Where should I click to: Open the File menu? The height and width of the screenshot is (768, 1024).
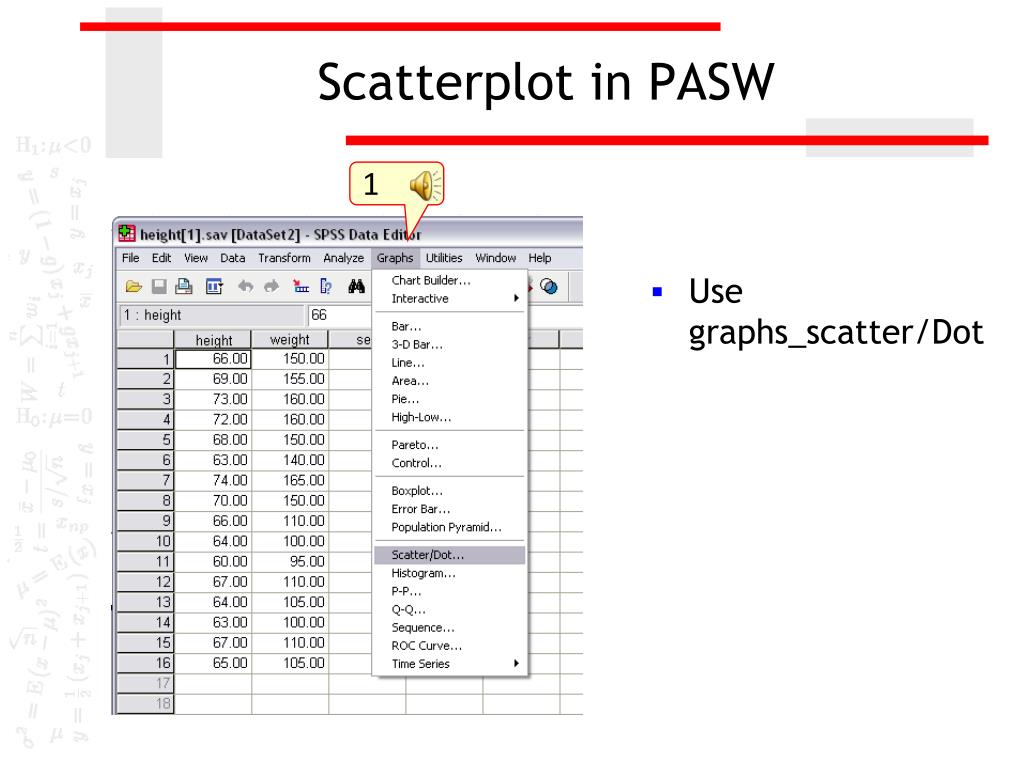pos(131,258)
